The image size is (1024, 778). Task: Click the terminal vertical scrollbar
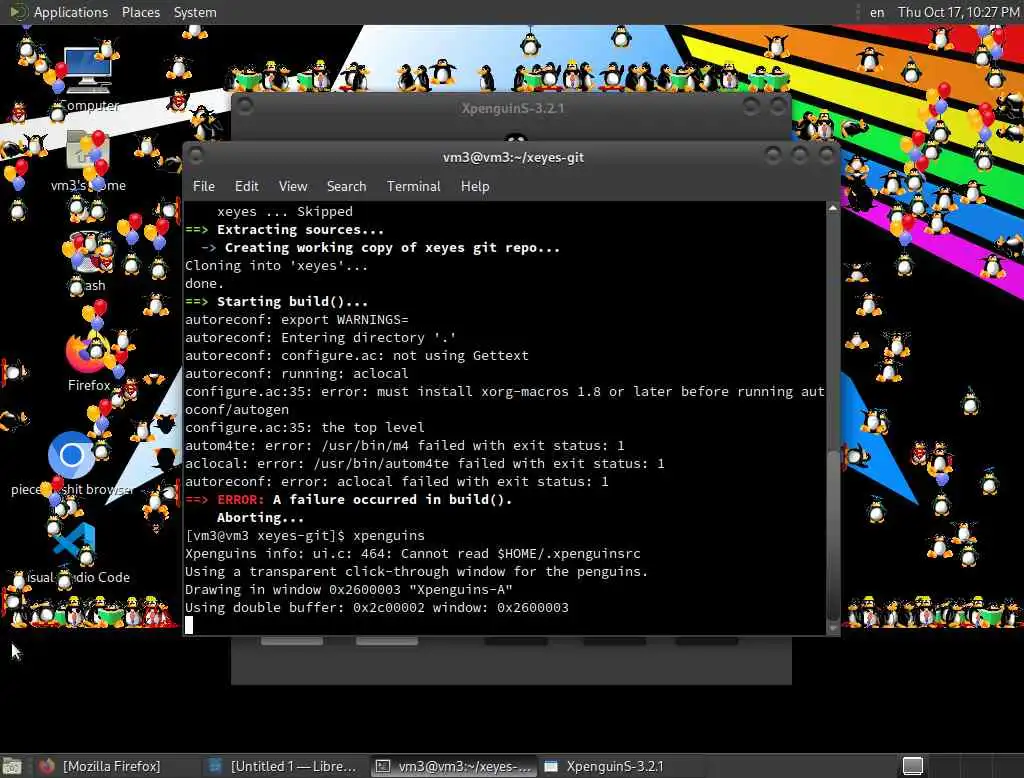pyautogui.click(x=833, y=418)
